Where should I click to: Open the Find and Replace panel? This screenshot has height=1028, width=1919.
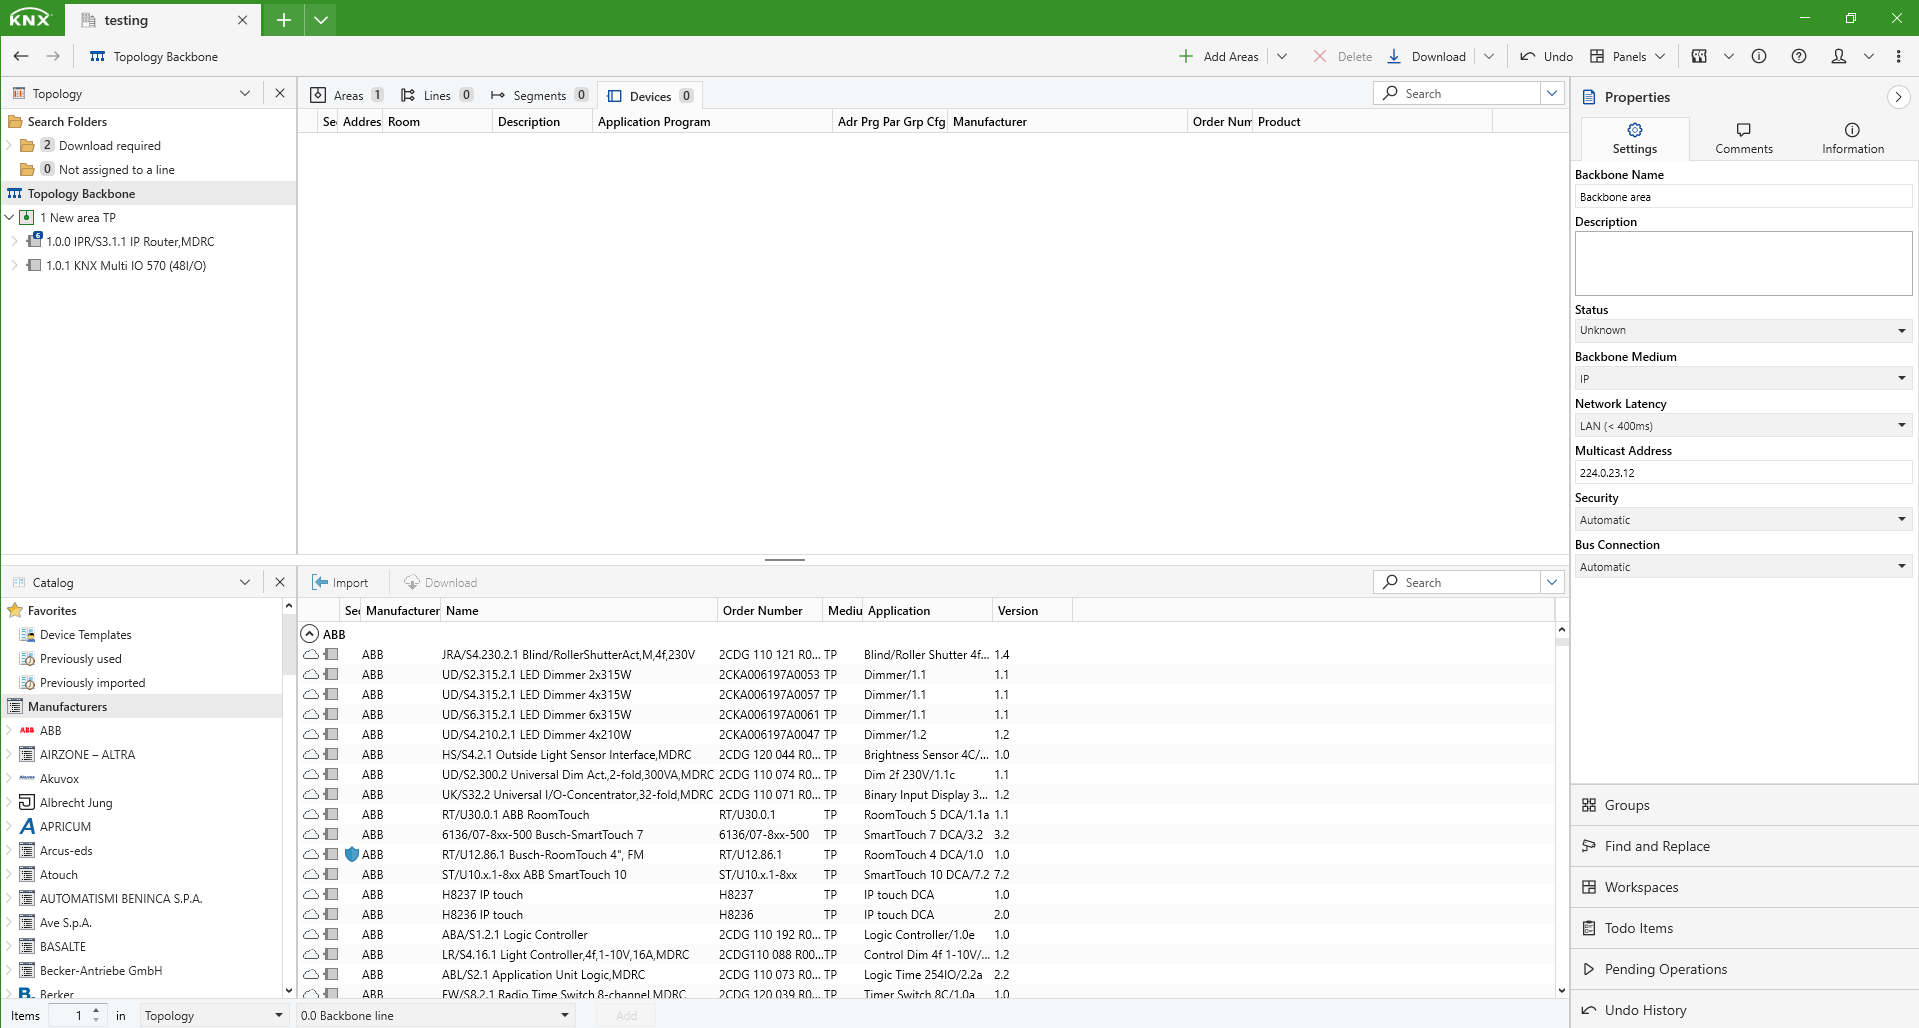pos(1656,846)
